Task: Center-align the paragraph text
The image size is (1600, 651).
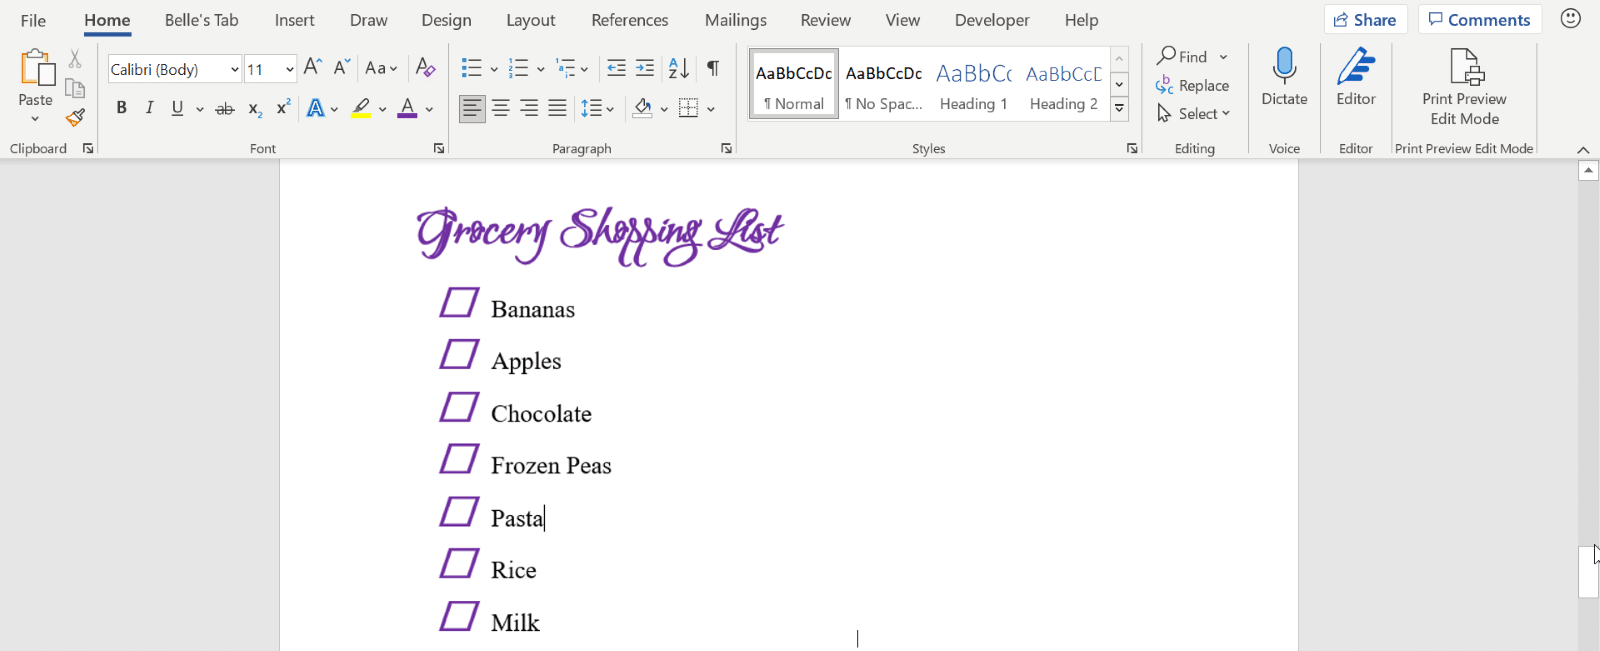Action: 500,108
